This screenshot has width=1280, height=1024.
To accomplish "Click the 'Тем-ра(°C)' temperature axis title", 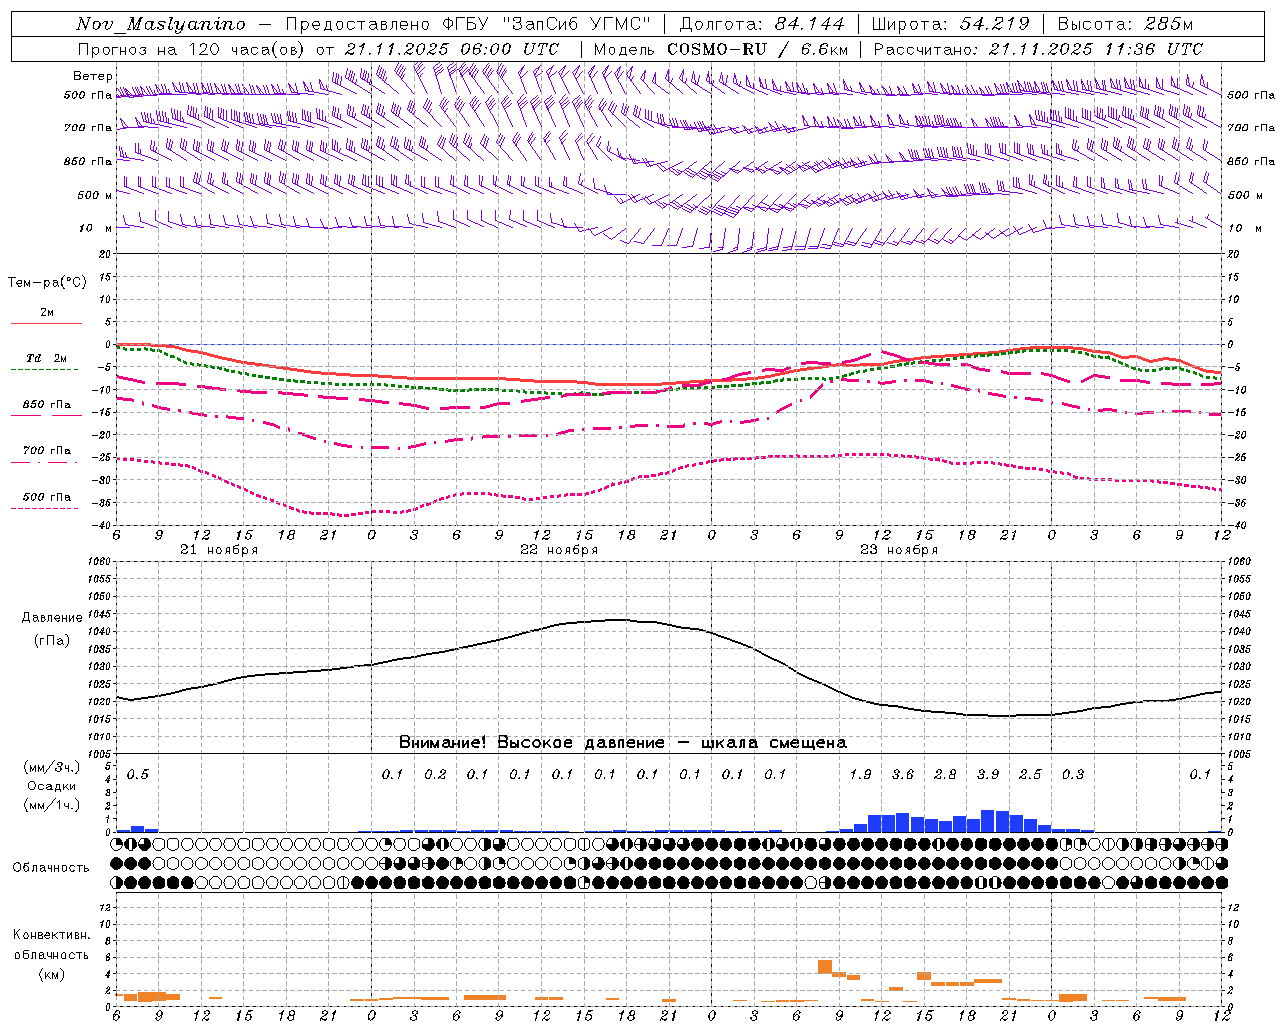I will point(47,283).
